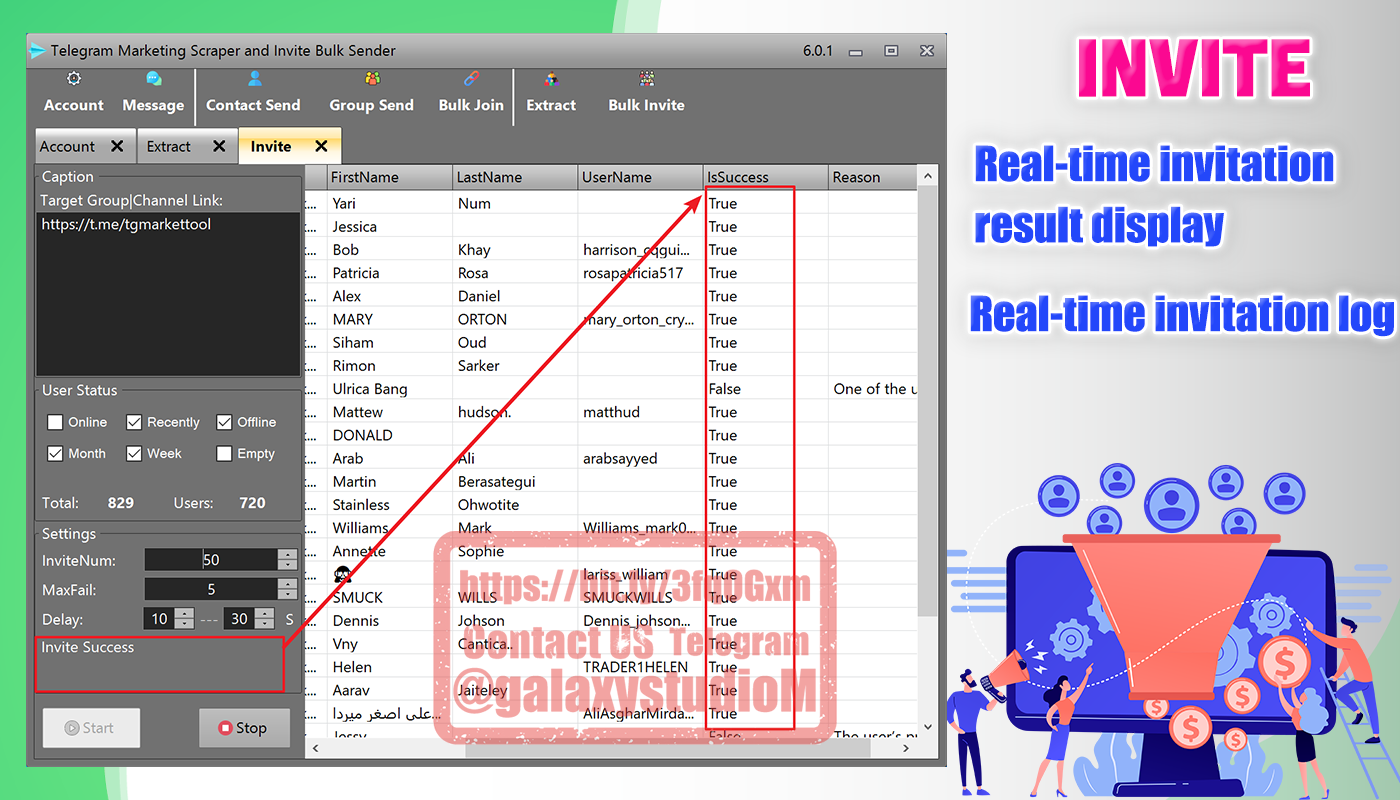The width and height of the screenshot is (1400, 800).
Task: Click the Start button
Action: [91, 728]
